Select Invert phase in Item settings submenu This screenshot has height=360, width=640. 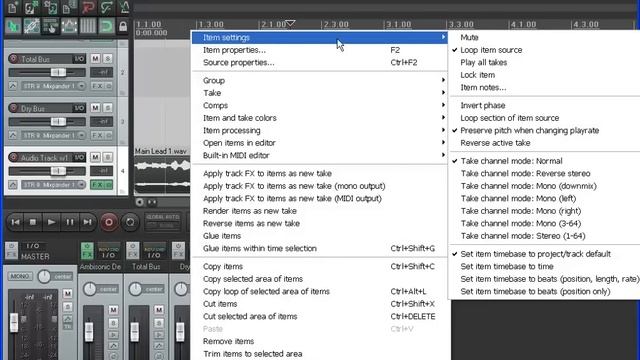(x=544, y=105)
